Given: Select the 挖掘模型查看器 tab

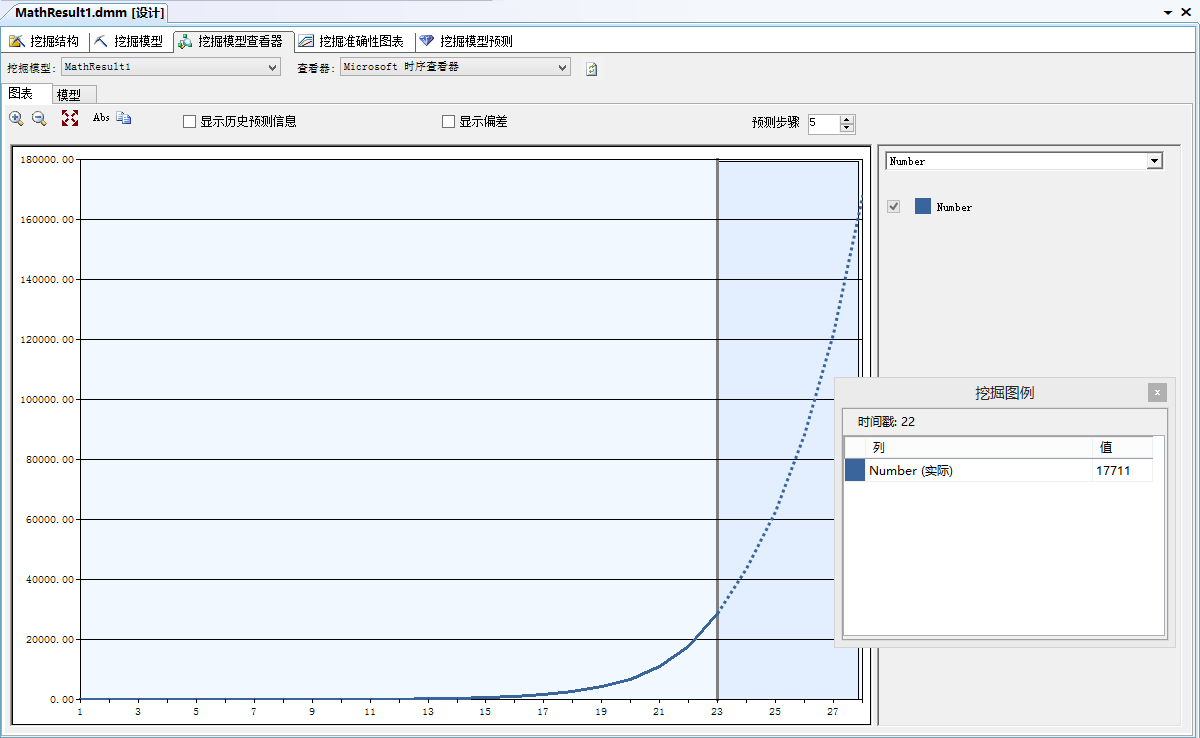Looking at the screenshot, I should click(231, 41).
